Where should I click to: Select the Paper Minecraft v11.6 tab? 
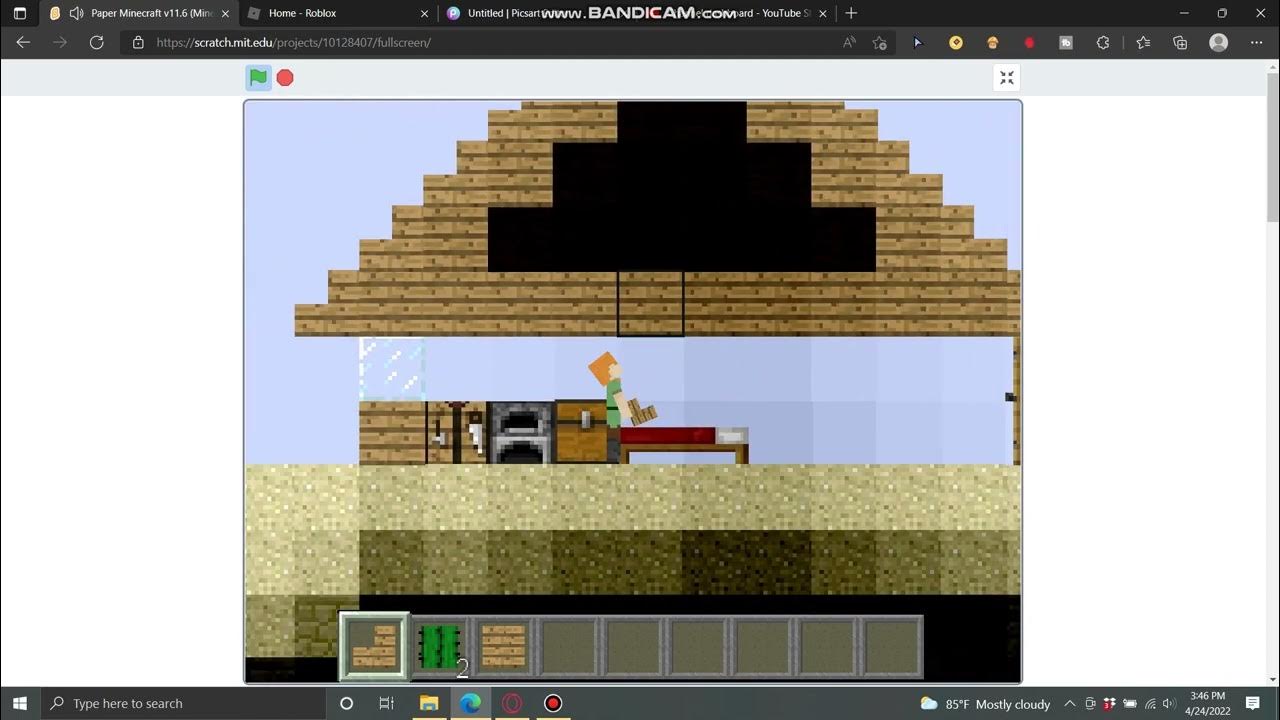[140, 13]
